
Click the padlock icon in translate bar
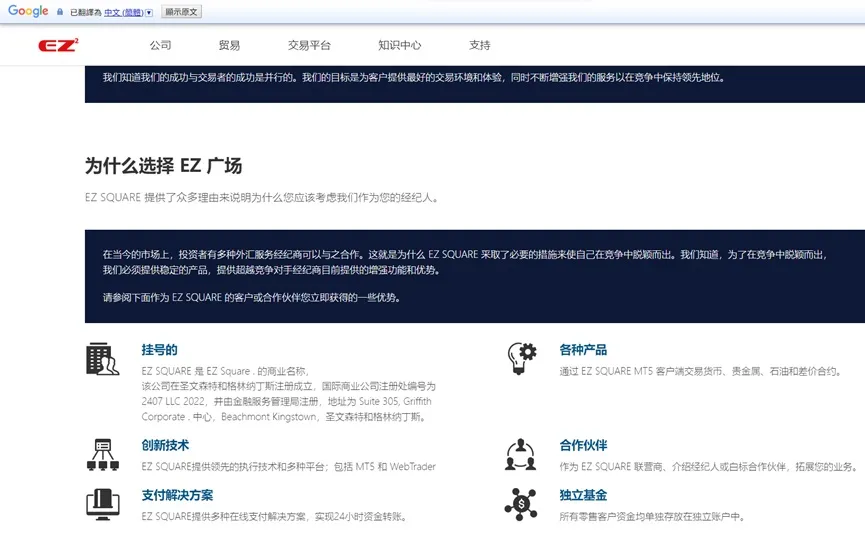click(x=60, y=12)
